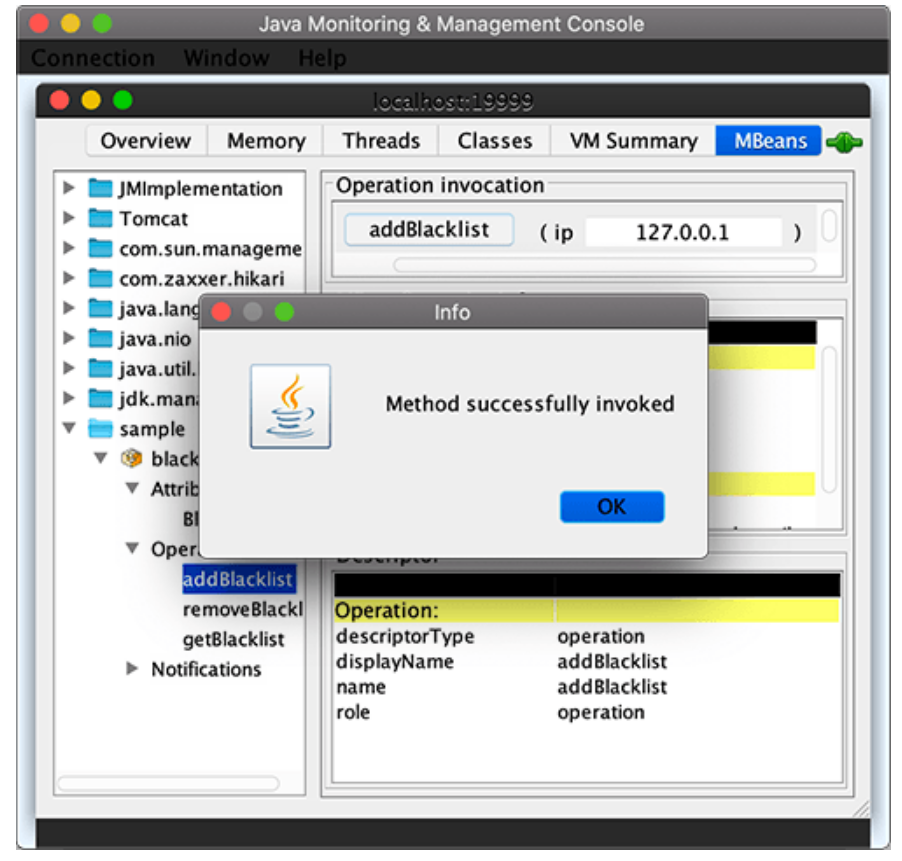Click the Tomcat folder icon

[101, 218]
